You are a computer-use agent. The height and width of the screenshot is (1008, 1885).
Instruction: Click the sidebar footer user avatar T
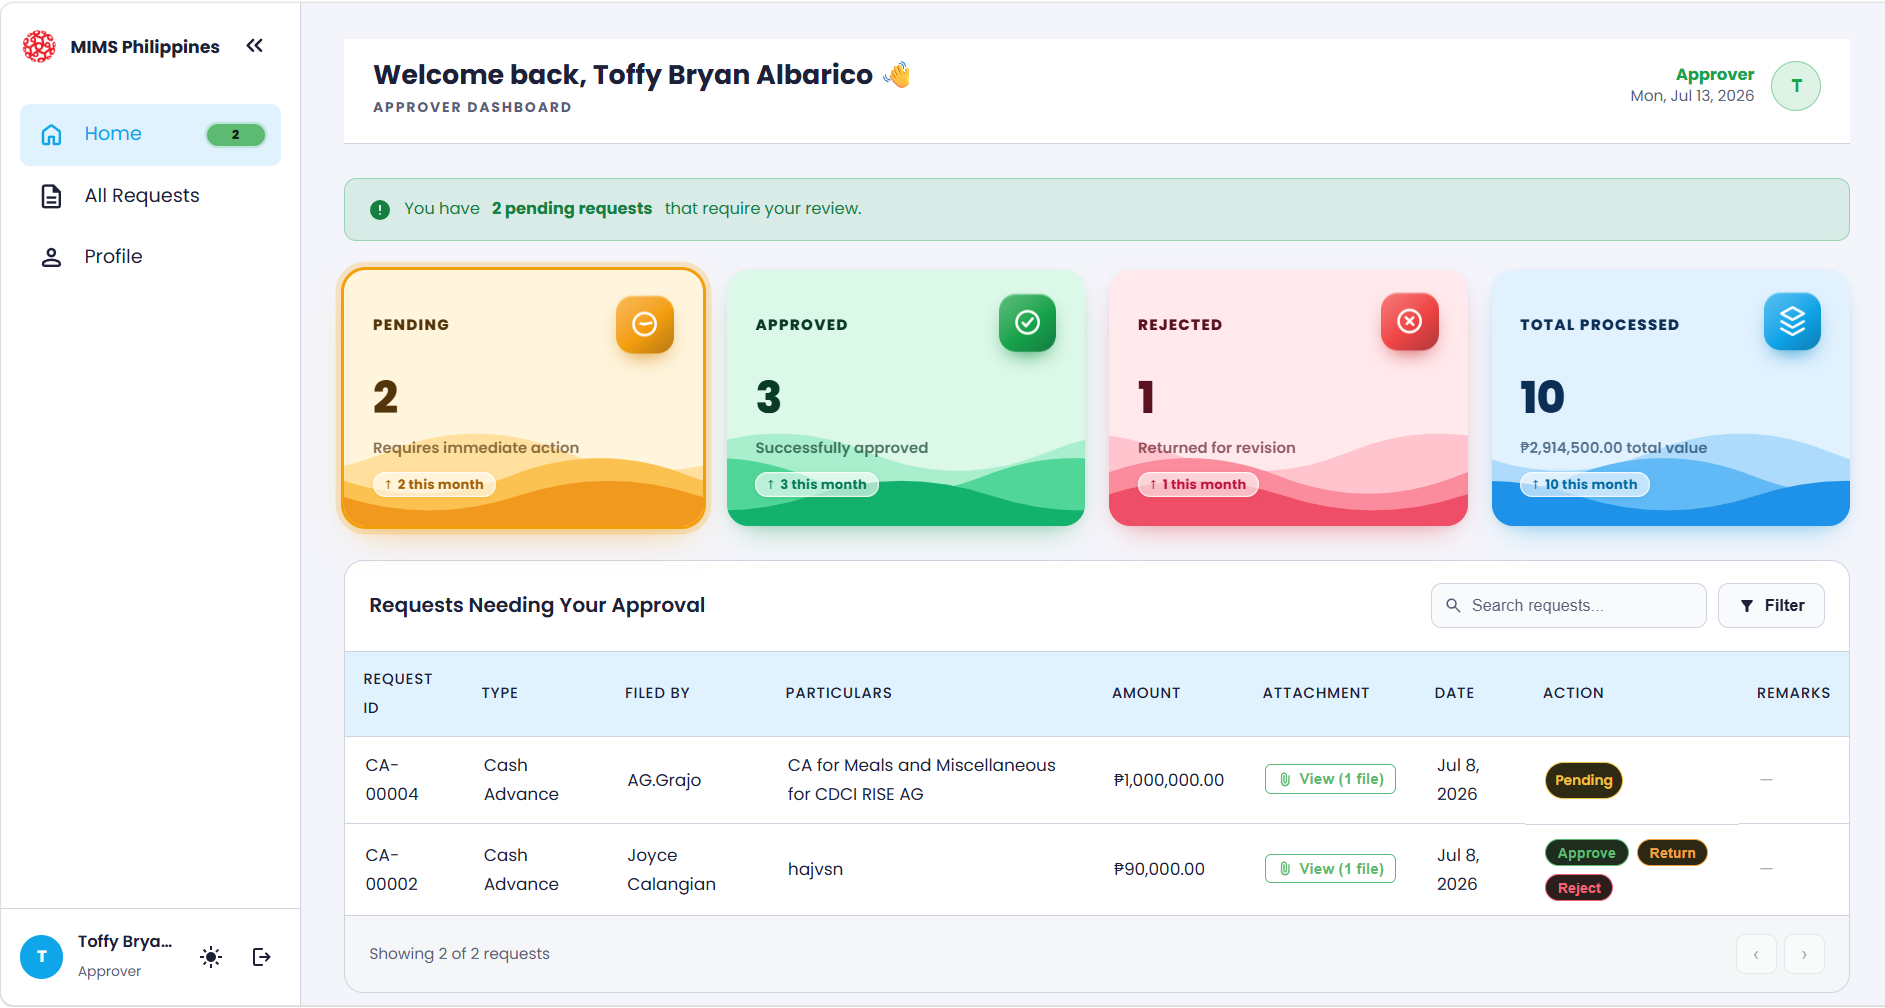coord(42,958)
